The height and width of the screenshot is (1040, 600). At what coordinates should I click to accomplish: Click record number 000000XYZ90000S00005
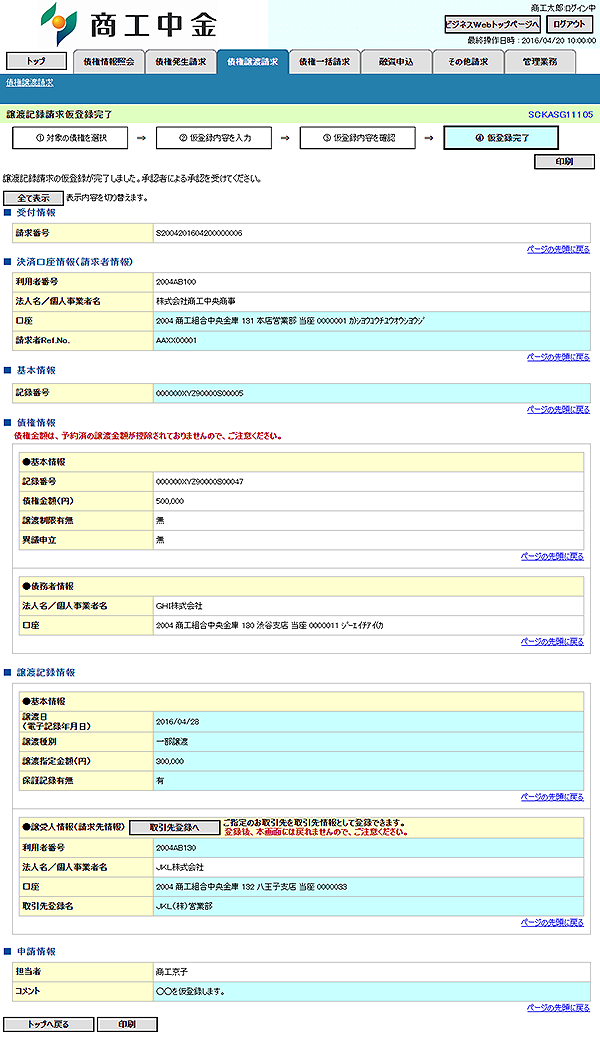[x=200, y=393]
